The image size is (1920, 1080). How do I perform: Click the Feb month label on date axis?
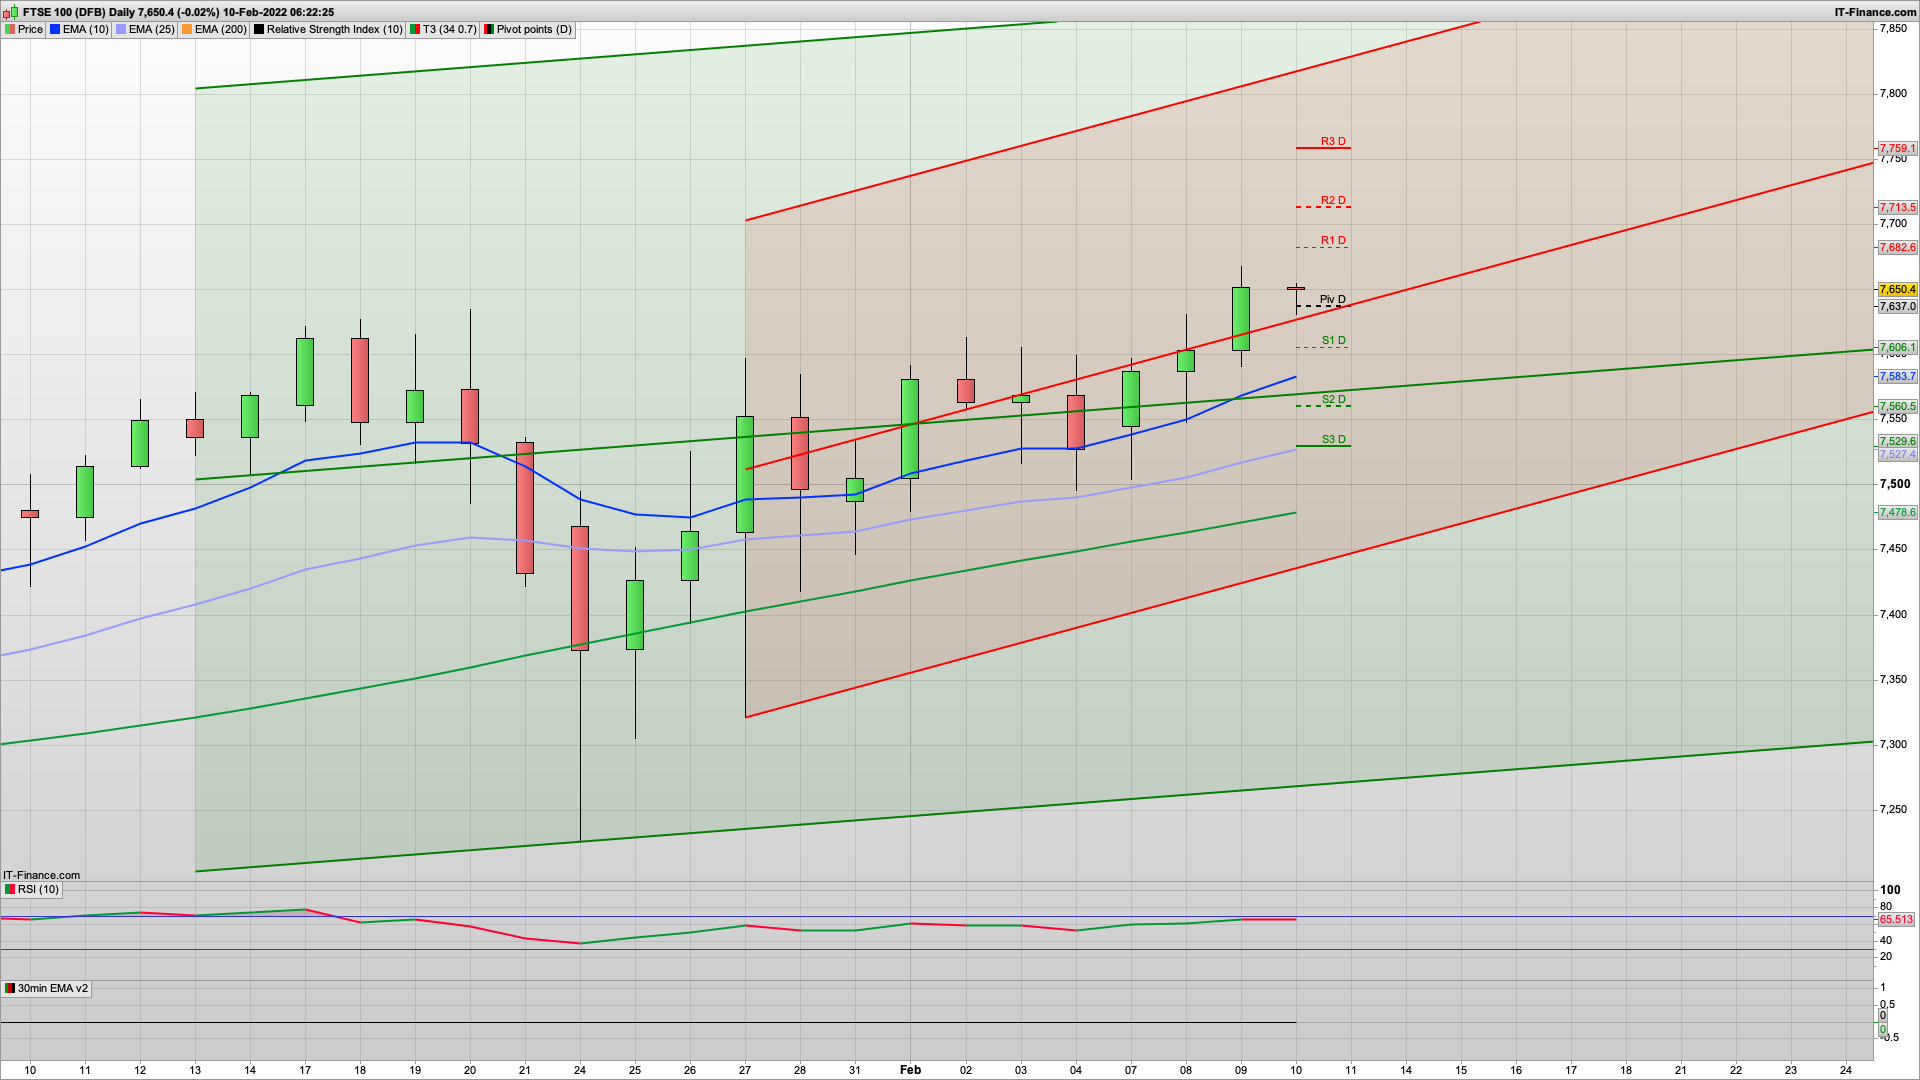tap(910, 1070)
